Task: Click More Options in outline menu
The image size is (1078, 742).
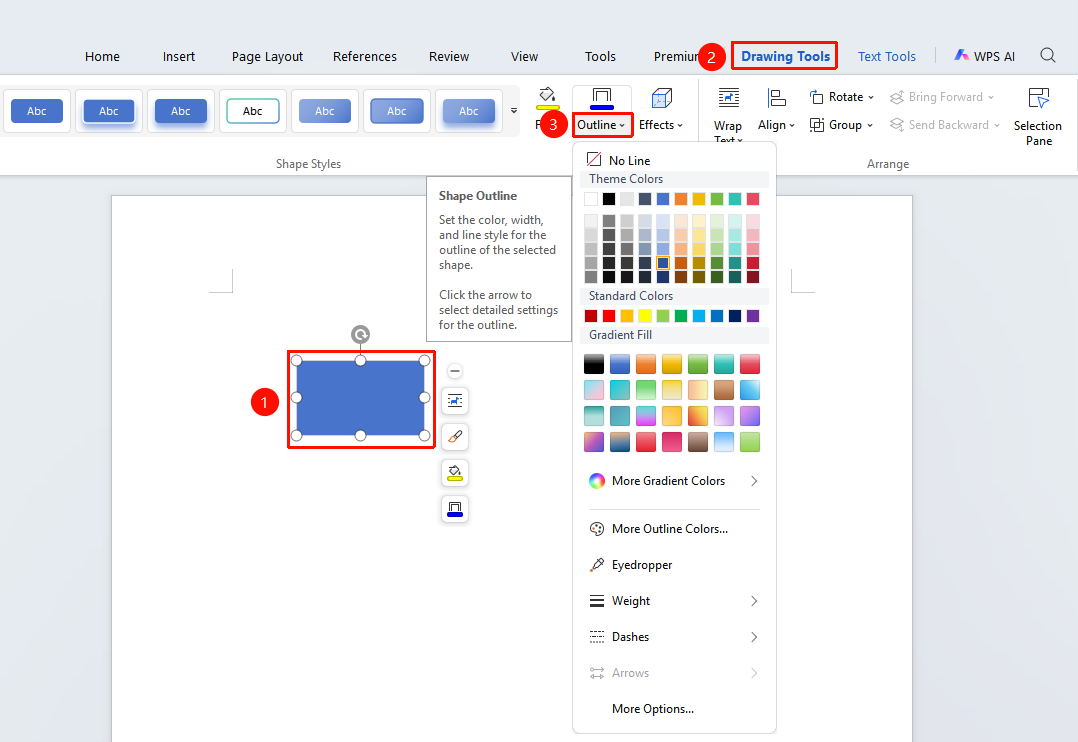Action: click(652, 709)
